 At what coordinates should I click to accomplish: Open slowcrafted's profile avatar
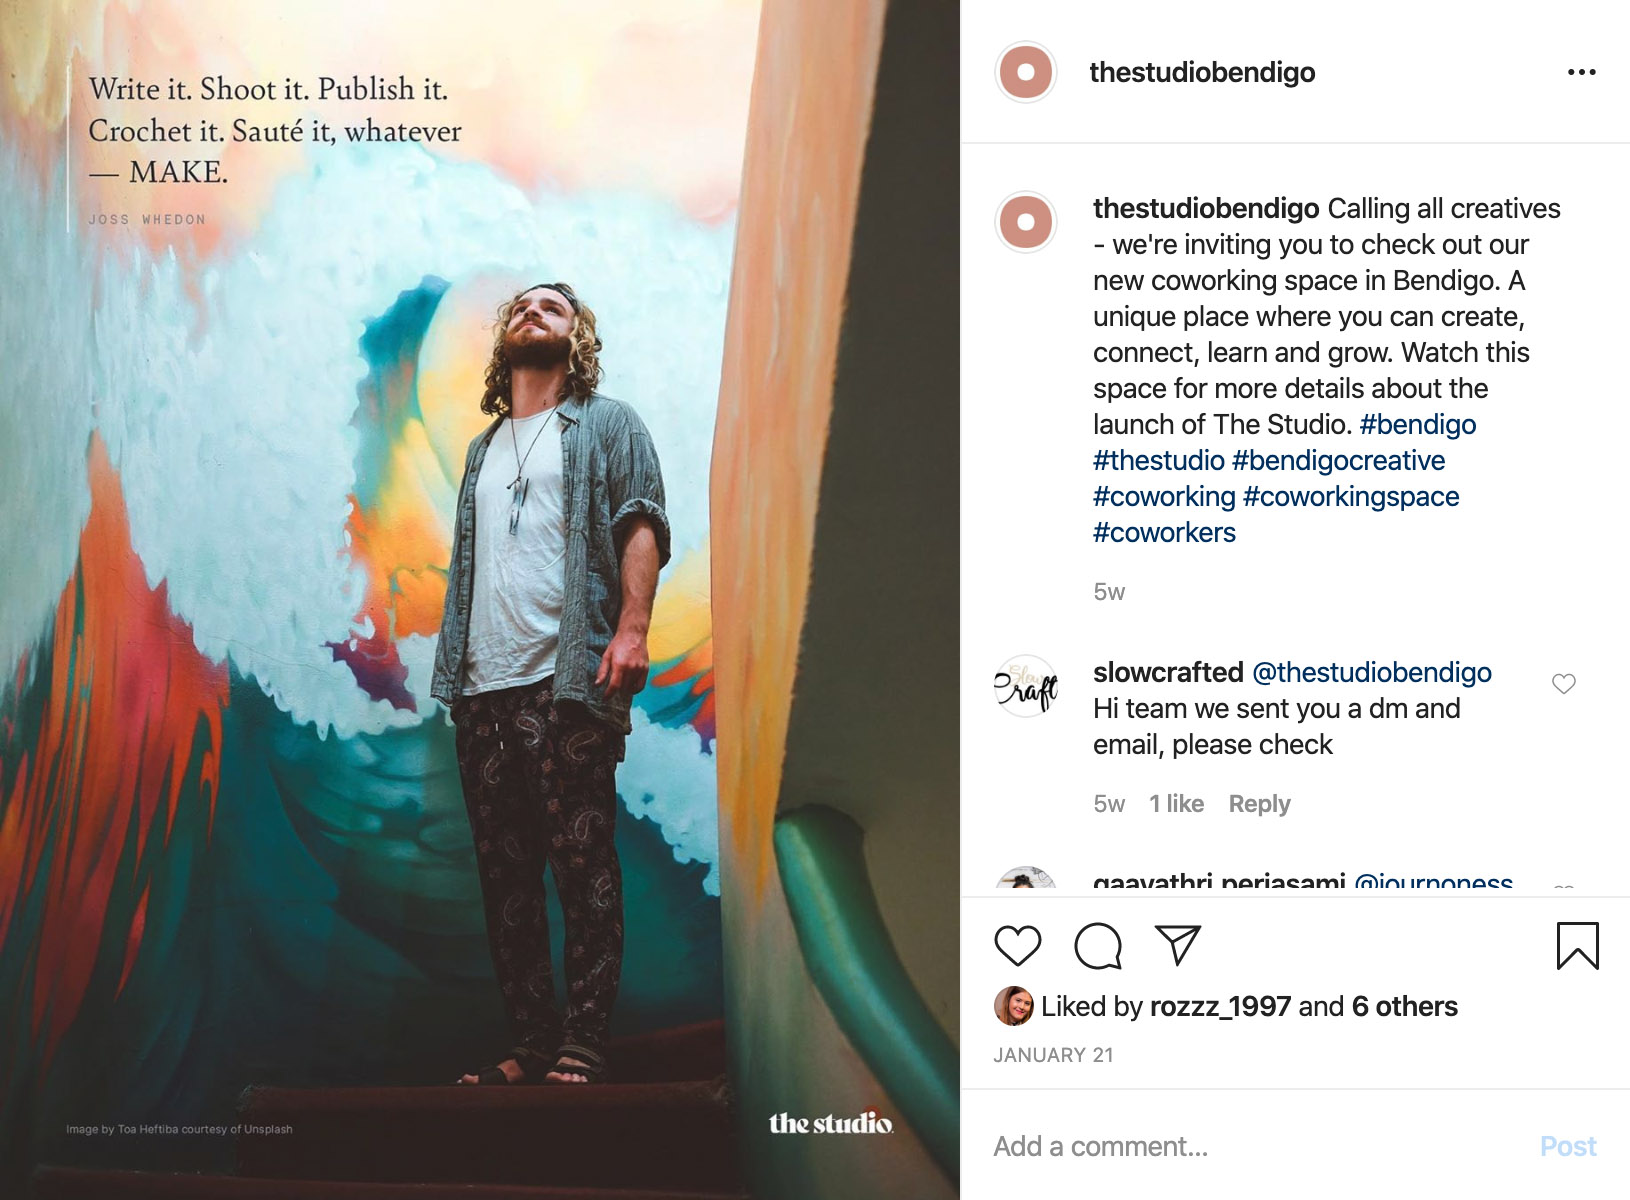[1025, 686]
